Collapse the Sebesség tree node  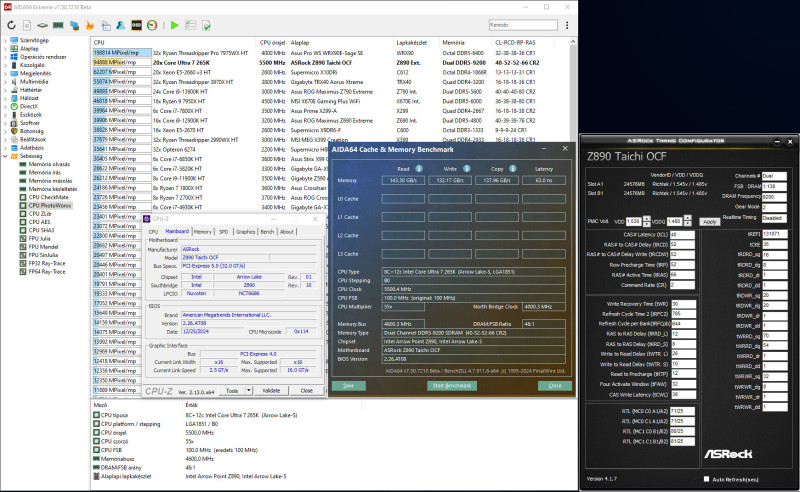pyautogui.click(x=4, y=155)
